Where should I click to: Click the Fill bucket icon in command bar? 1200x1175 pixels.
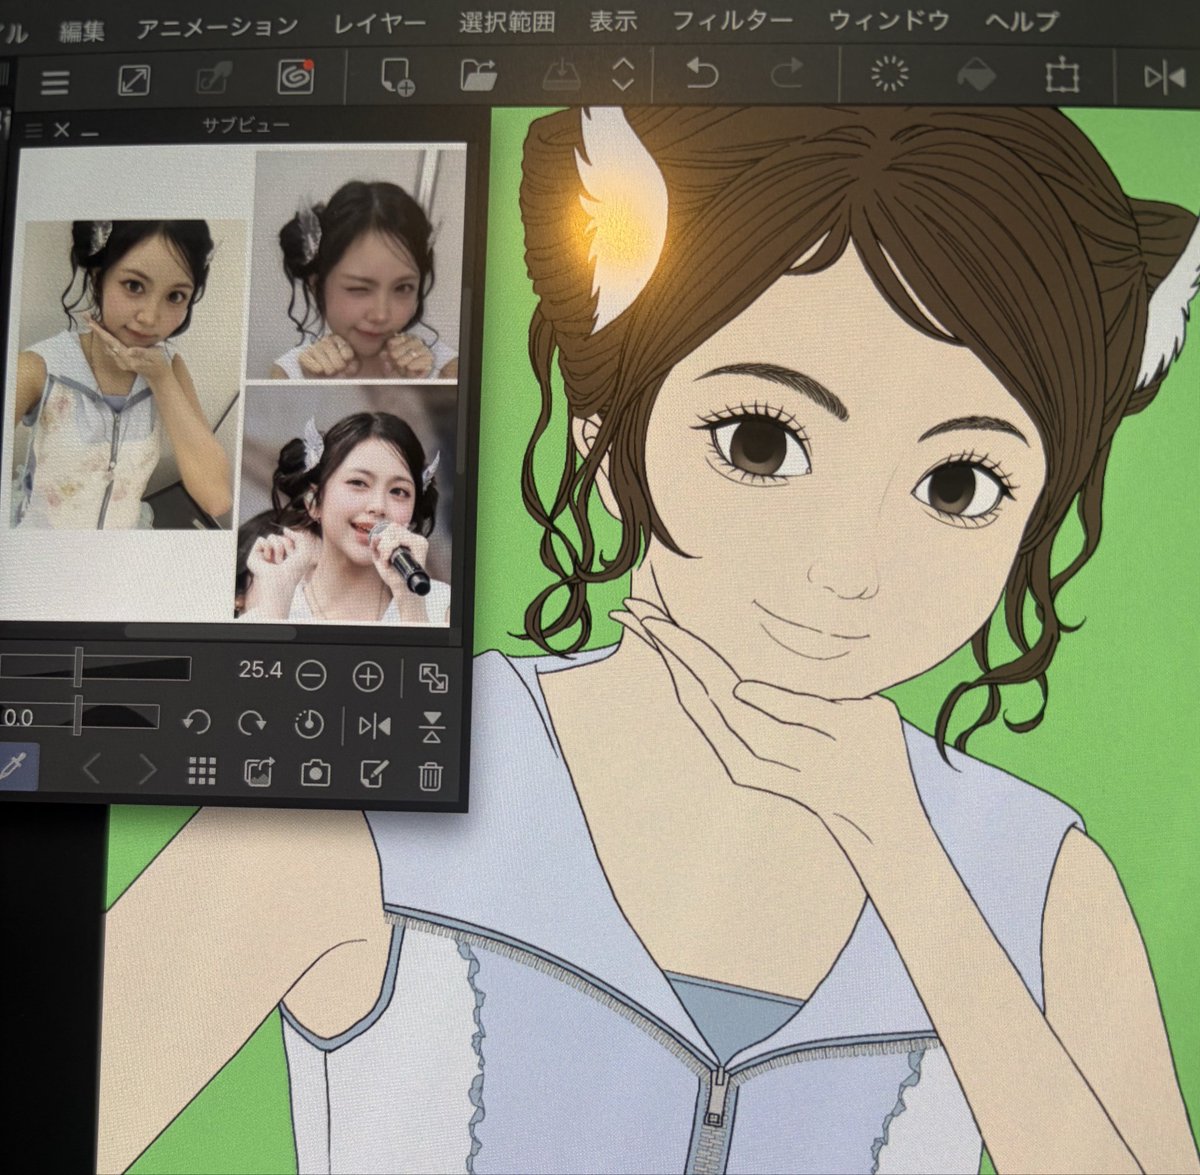[x=975, y=74]
